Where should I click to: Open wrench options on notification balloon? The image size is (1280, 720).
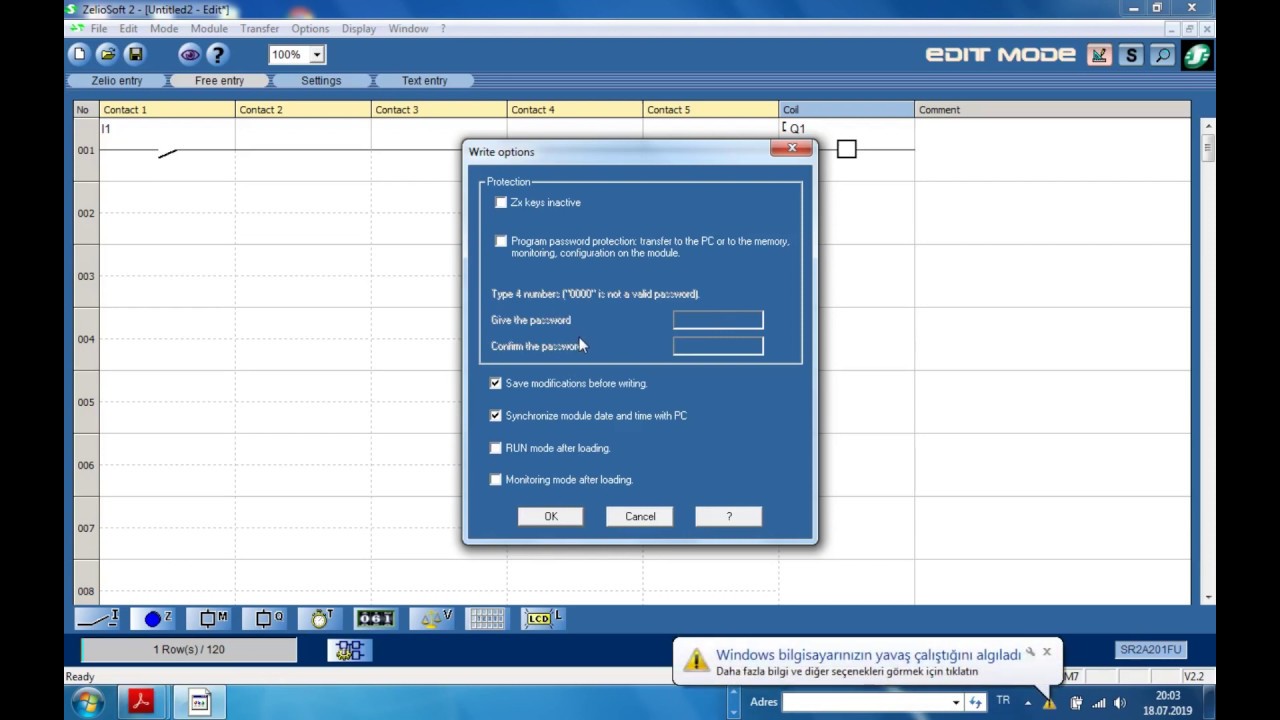[x=1030, y=652]
